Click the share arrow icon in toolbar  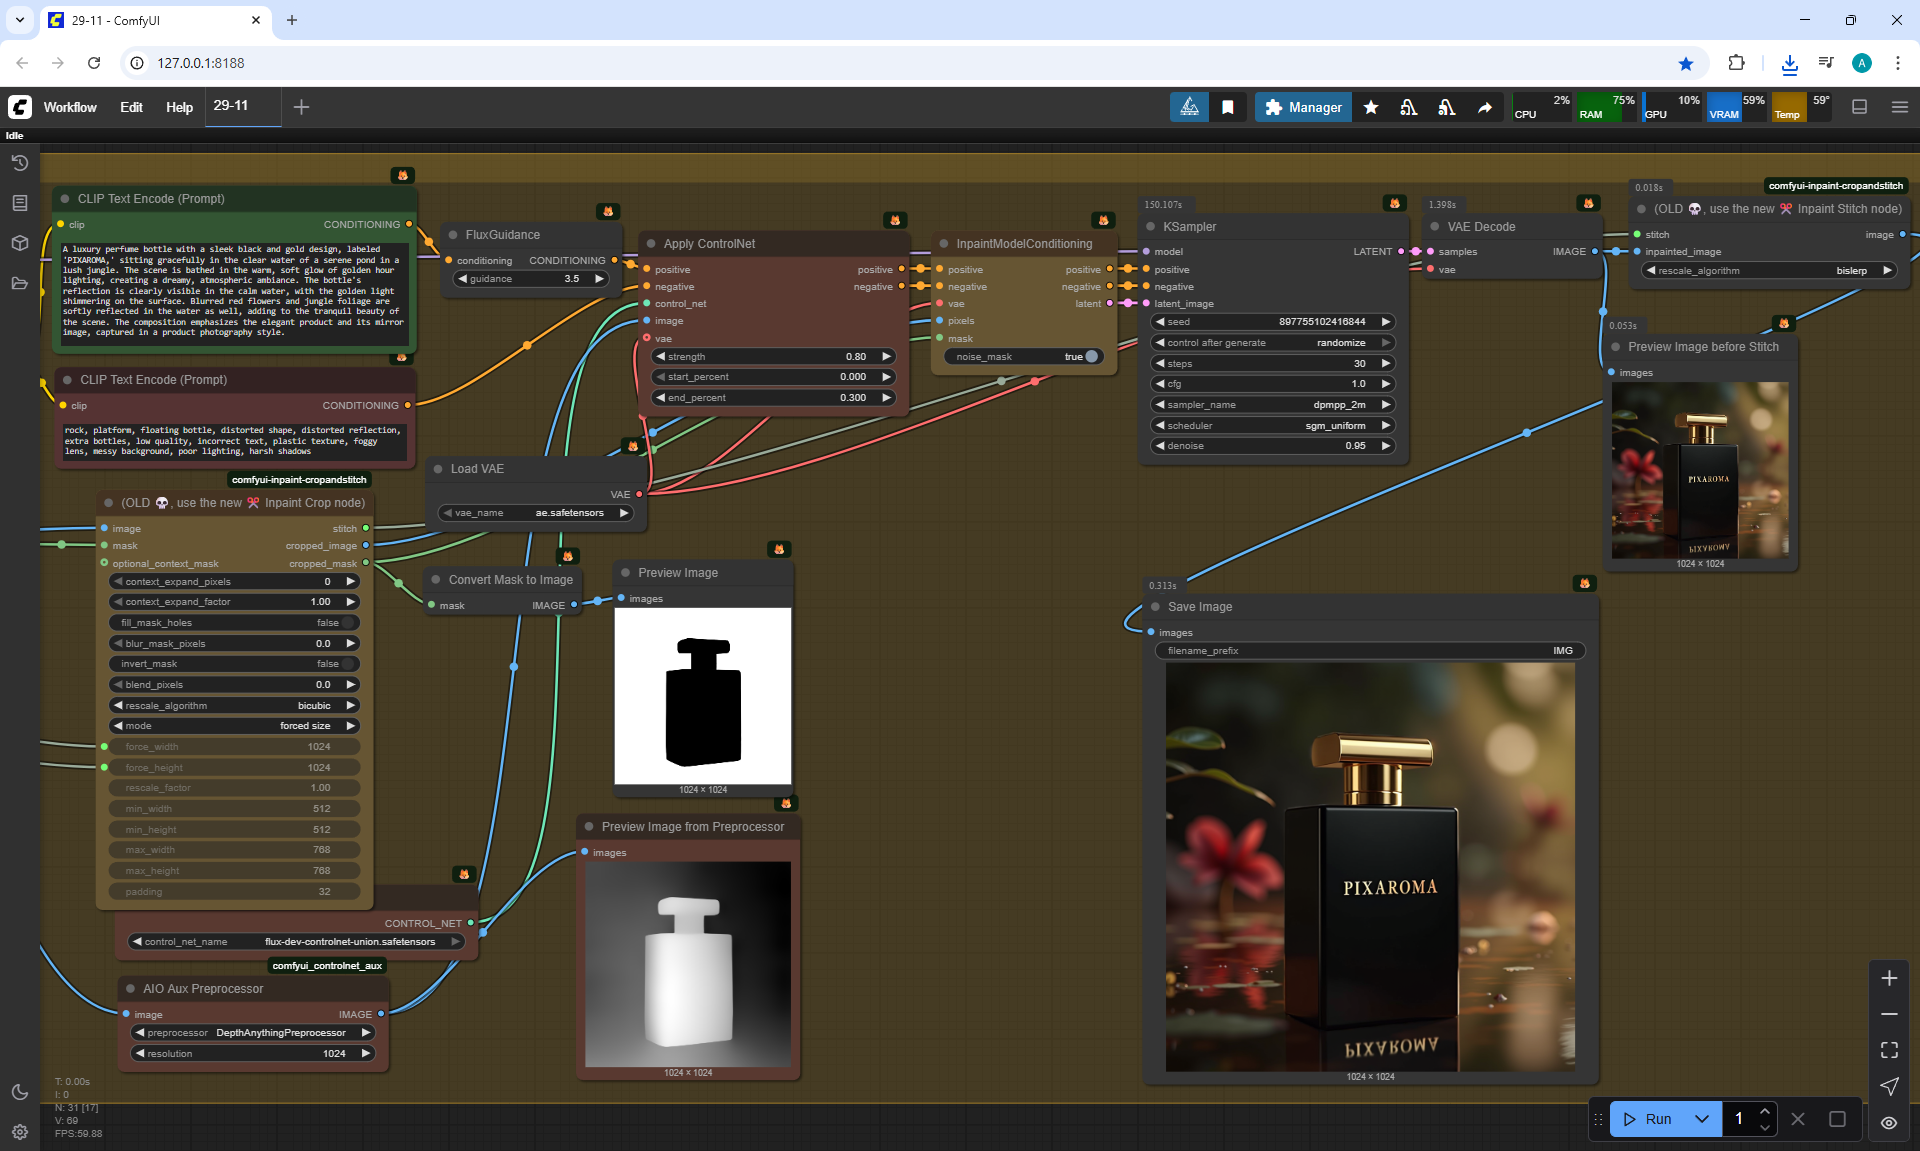click(1485, 107)
